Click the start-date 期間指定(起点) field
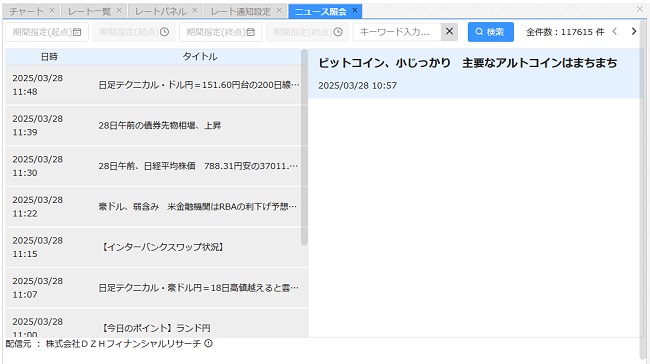 click(47, 32)
